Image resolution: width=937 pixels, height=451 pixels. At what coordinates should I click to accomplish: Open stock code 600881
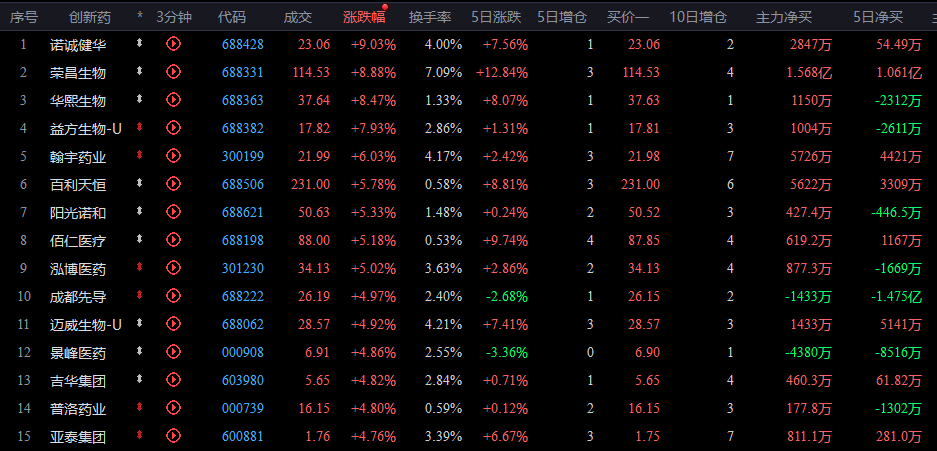tap(243, 437)
